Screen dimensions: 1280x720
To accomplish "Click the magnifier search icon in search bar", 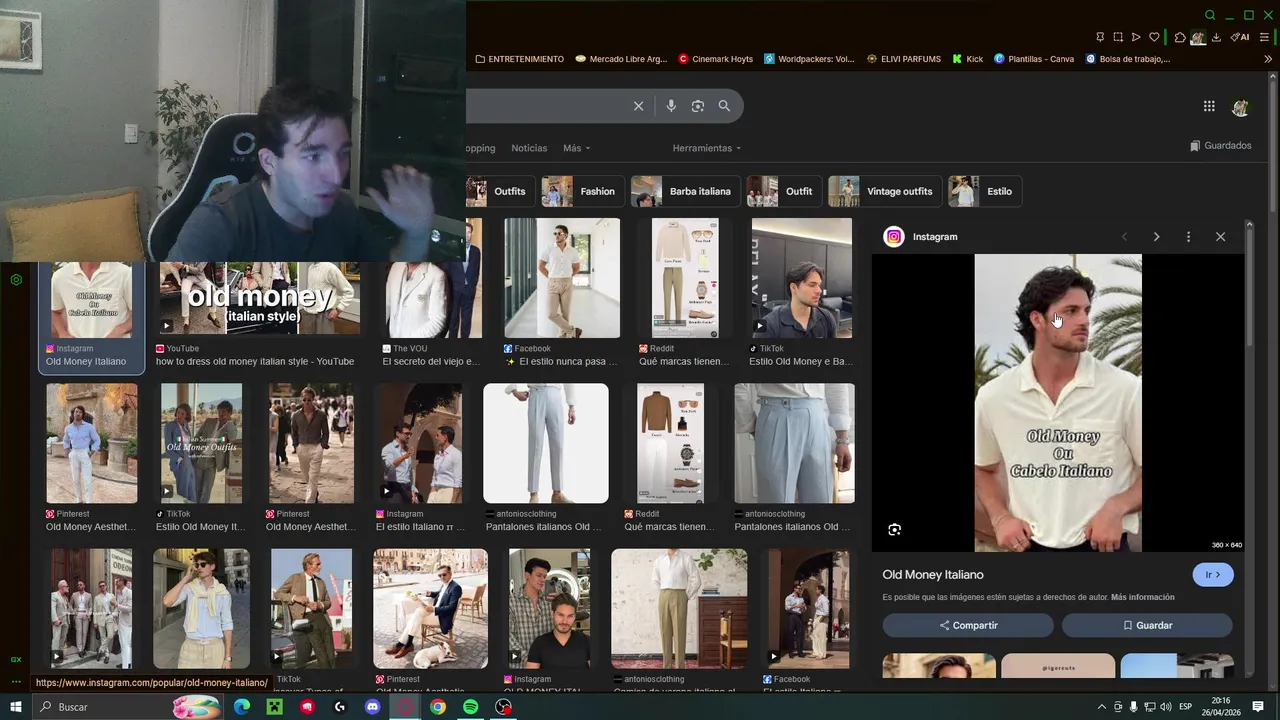I will [x=724, y=106].
